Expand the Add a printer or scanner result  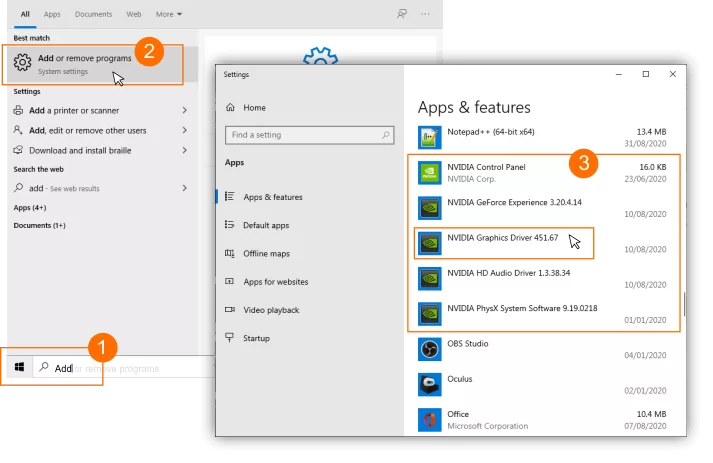(x=185, y=110)
